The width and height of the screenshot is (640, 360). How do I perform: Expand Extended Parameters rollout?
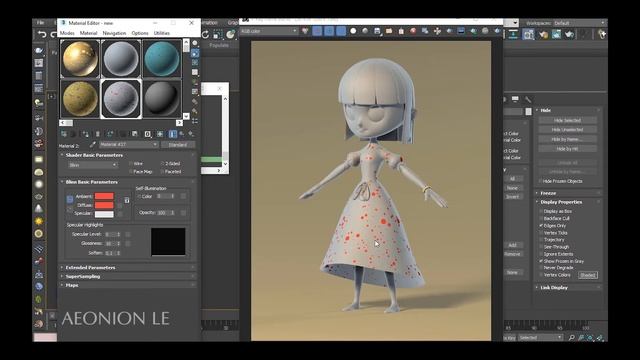90,268
